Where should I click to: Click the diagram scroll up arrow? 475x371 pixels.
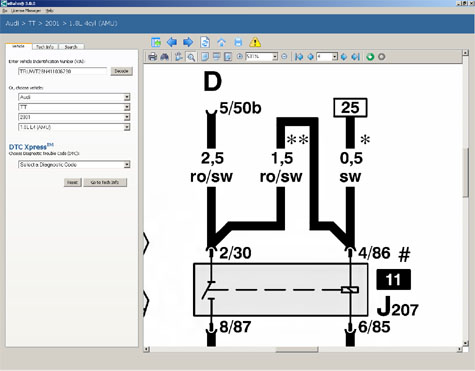click(x=466, y=53)
